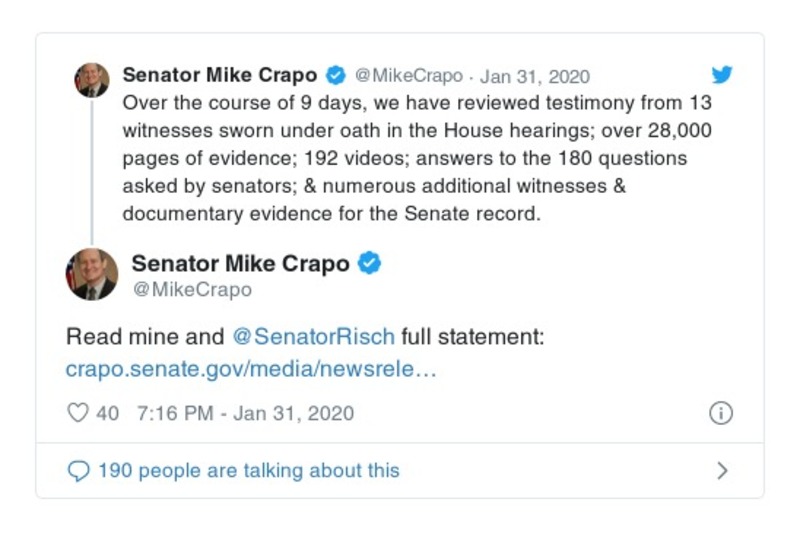Like the tweet with the heart icon
Screen dimensions: 800x537
tap(78, 413)
